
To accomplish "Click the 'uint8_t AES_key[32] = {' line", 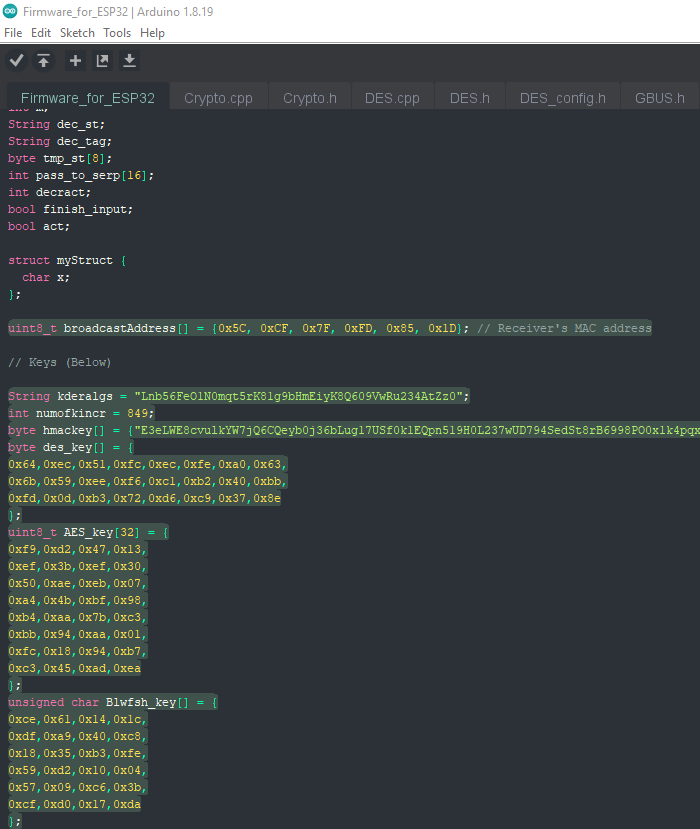I will [x=88, y=532].
